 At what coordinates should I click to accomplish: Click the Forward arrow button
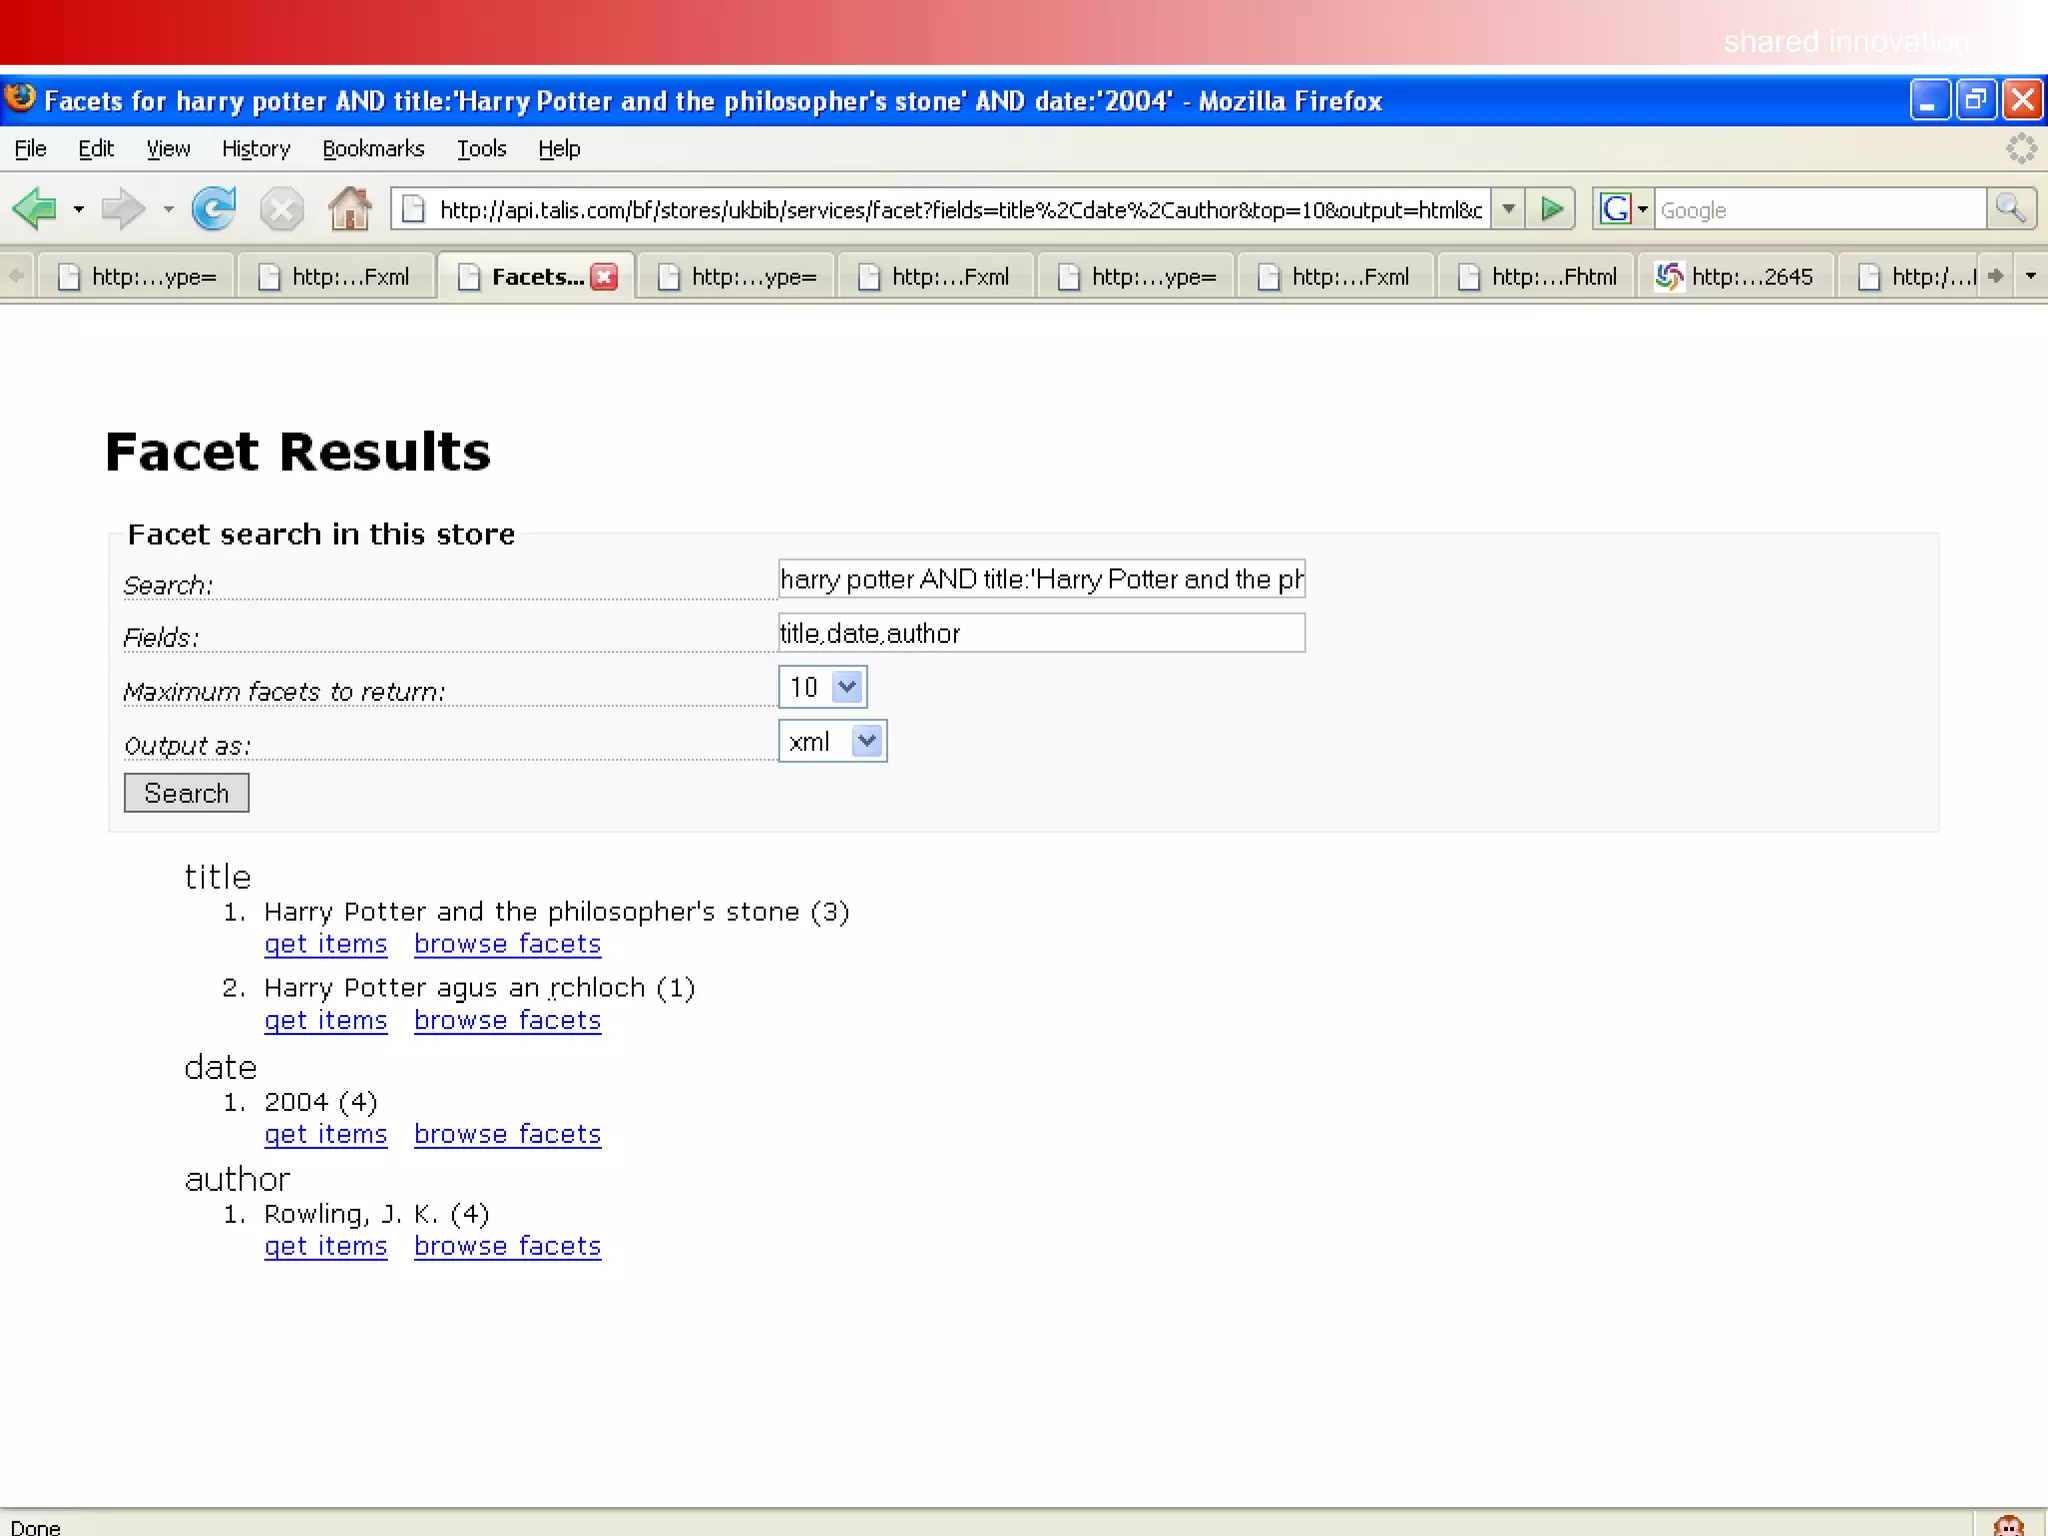(x=124, y=209)
